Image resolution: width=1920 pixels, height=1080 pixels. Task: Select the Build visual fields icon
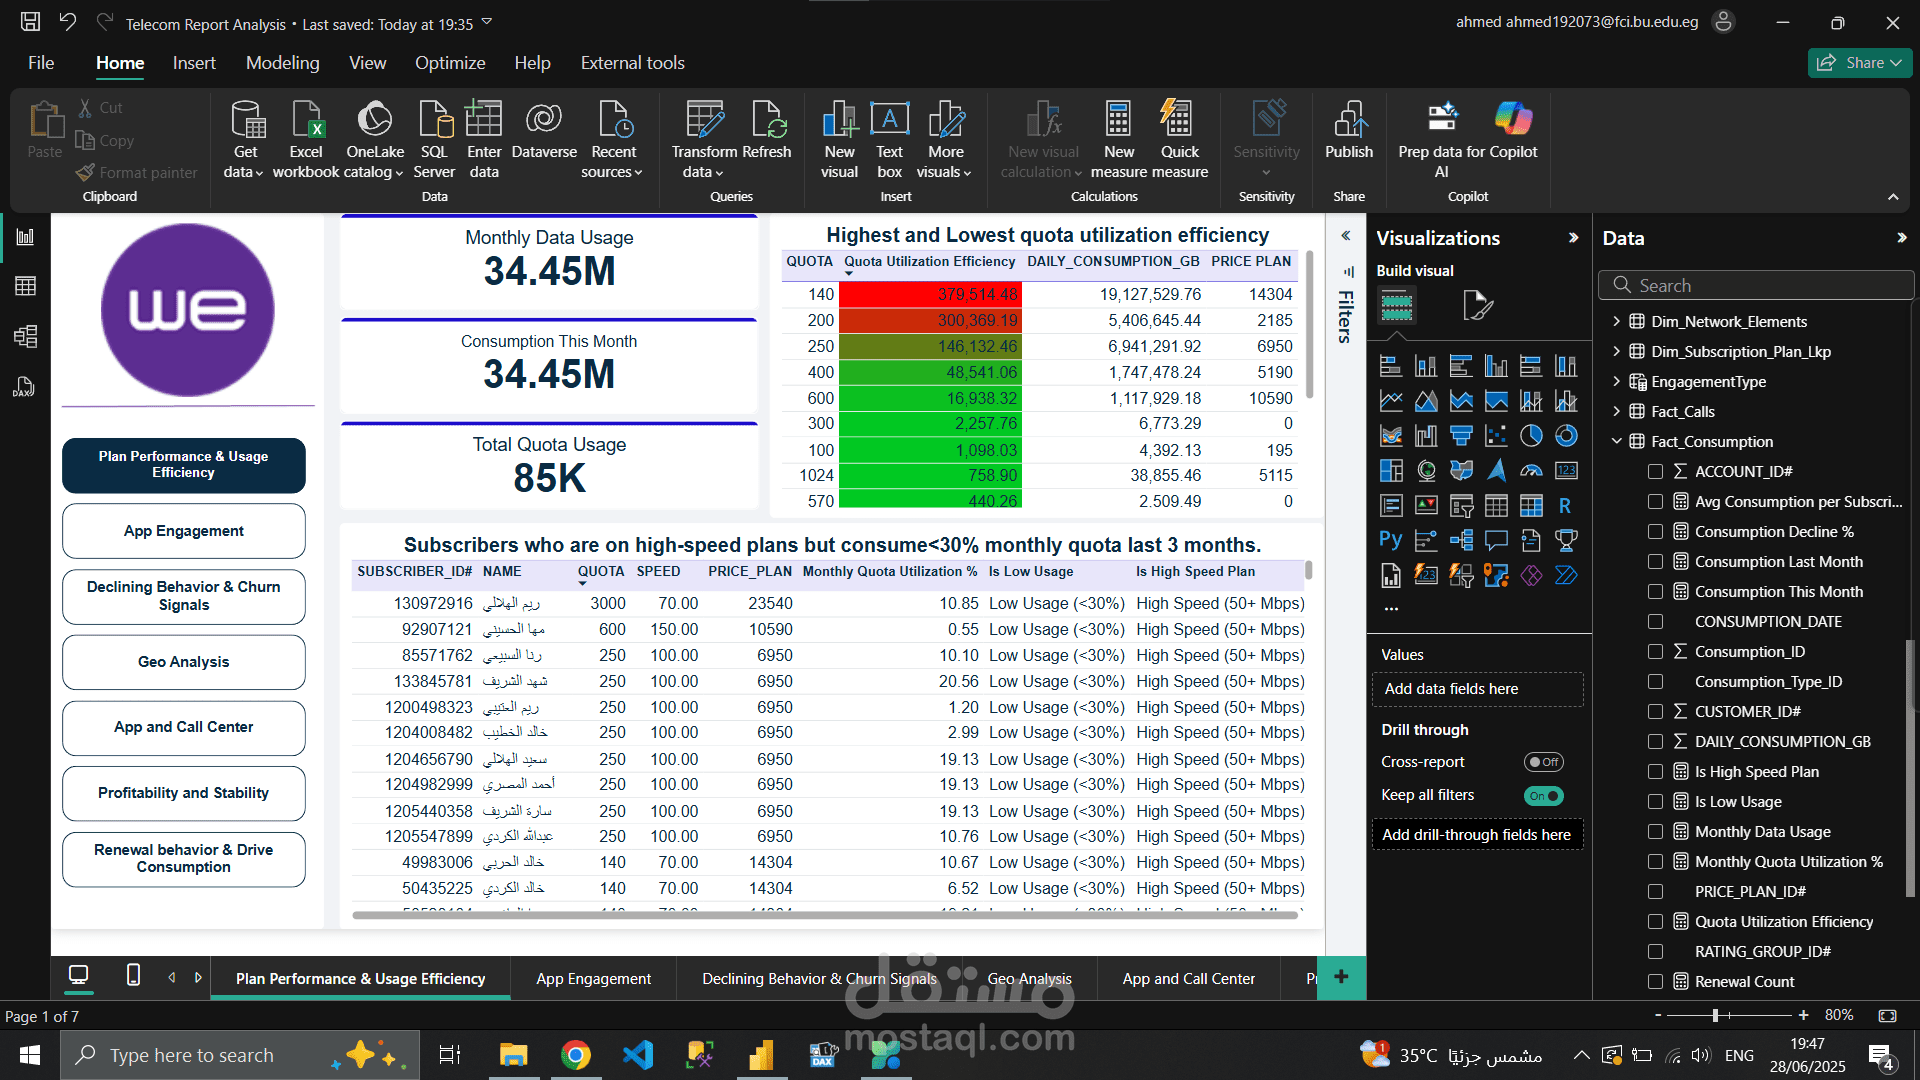pos(1396,305)
